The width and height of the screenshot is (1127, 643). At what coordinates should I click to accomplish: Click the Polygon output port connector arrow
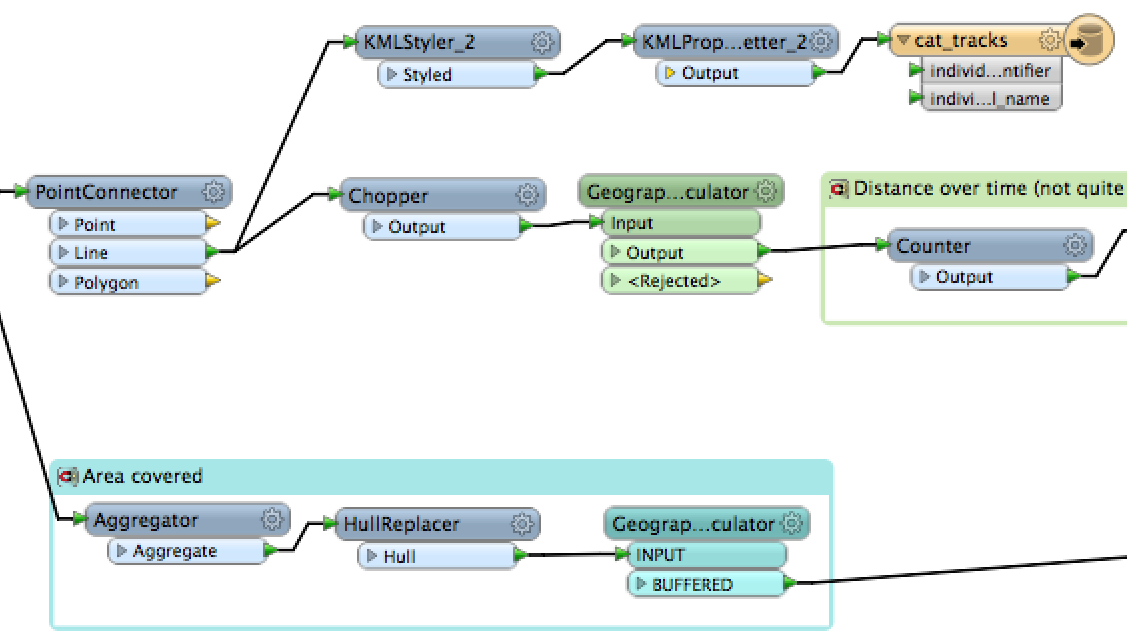212,283
